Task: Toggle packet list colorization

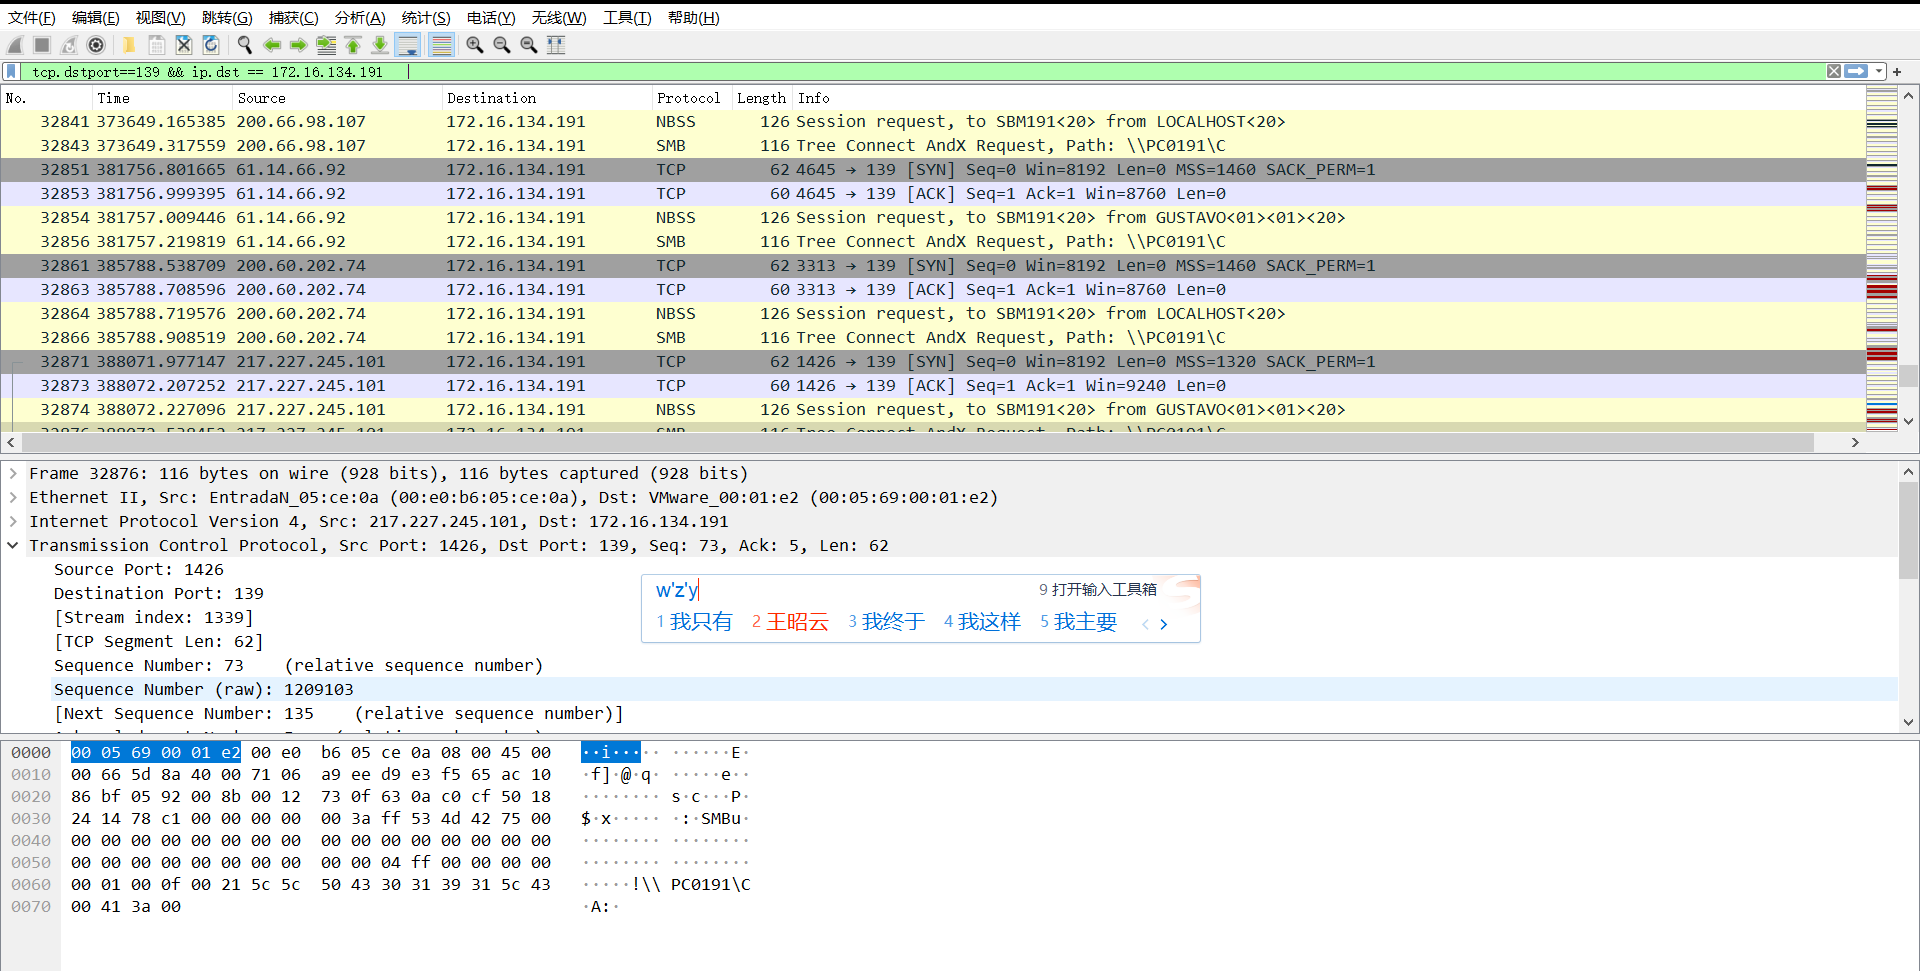Action: pos(441,45)
